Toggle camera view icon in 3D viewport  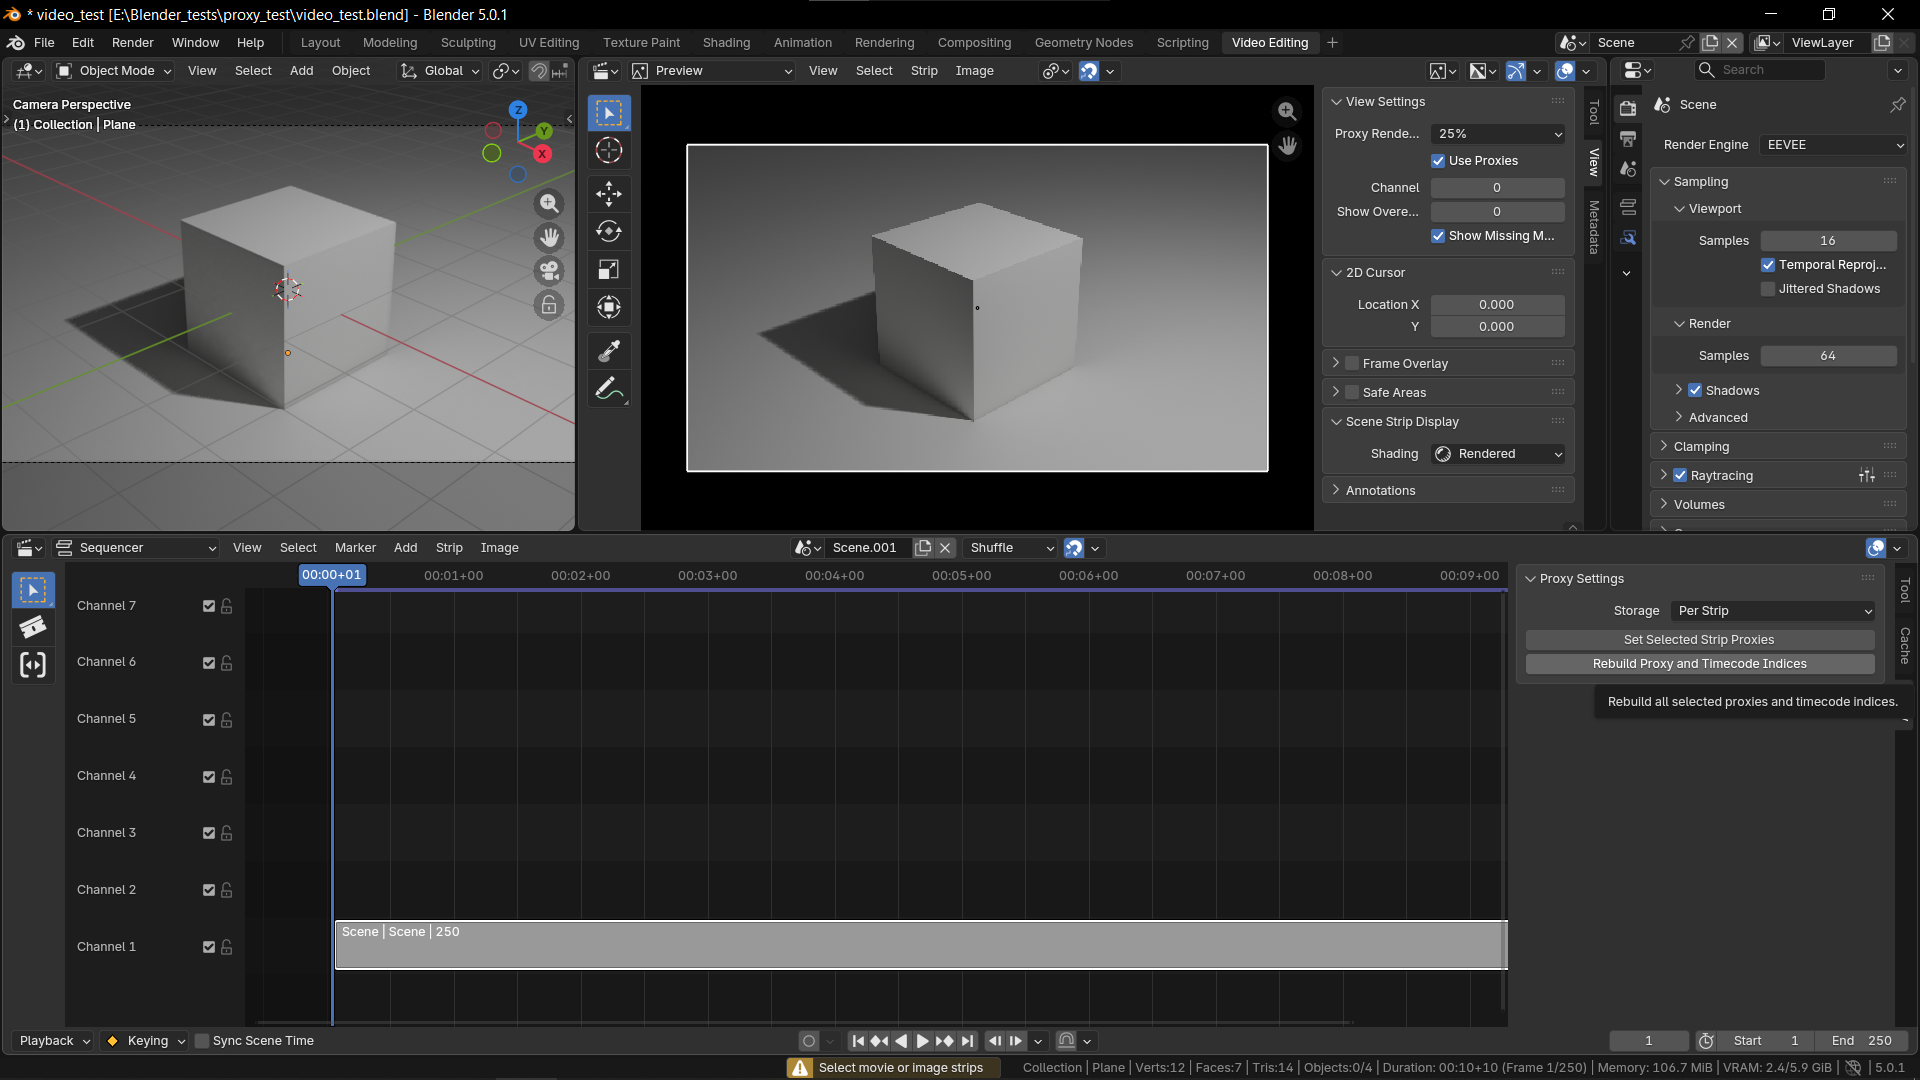pyautogui.click(x=549, y=272)
